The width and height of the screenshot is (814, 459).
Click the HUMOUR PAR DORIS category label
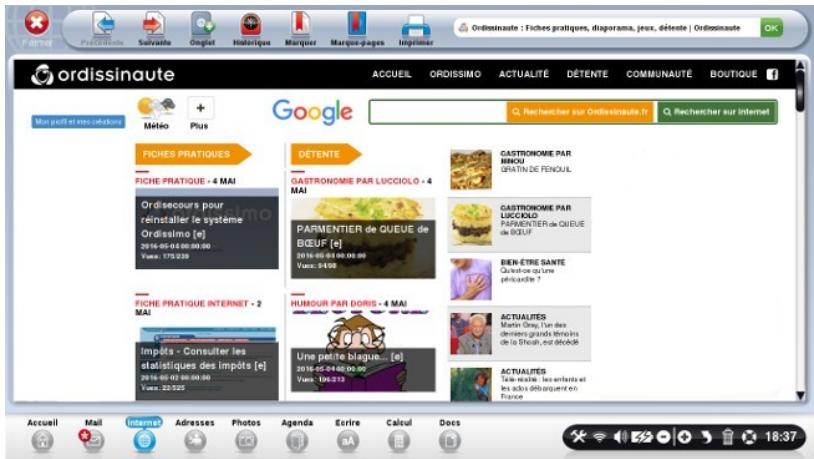[x=333, y=303]
